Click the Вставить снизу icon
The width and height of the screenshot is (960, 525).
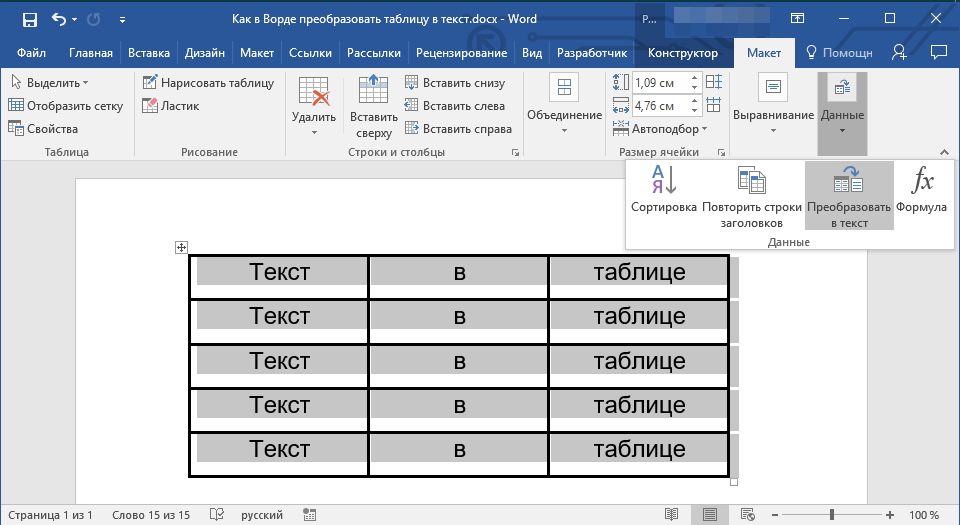coord(412,83)
